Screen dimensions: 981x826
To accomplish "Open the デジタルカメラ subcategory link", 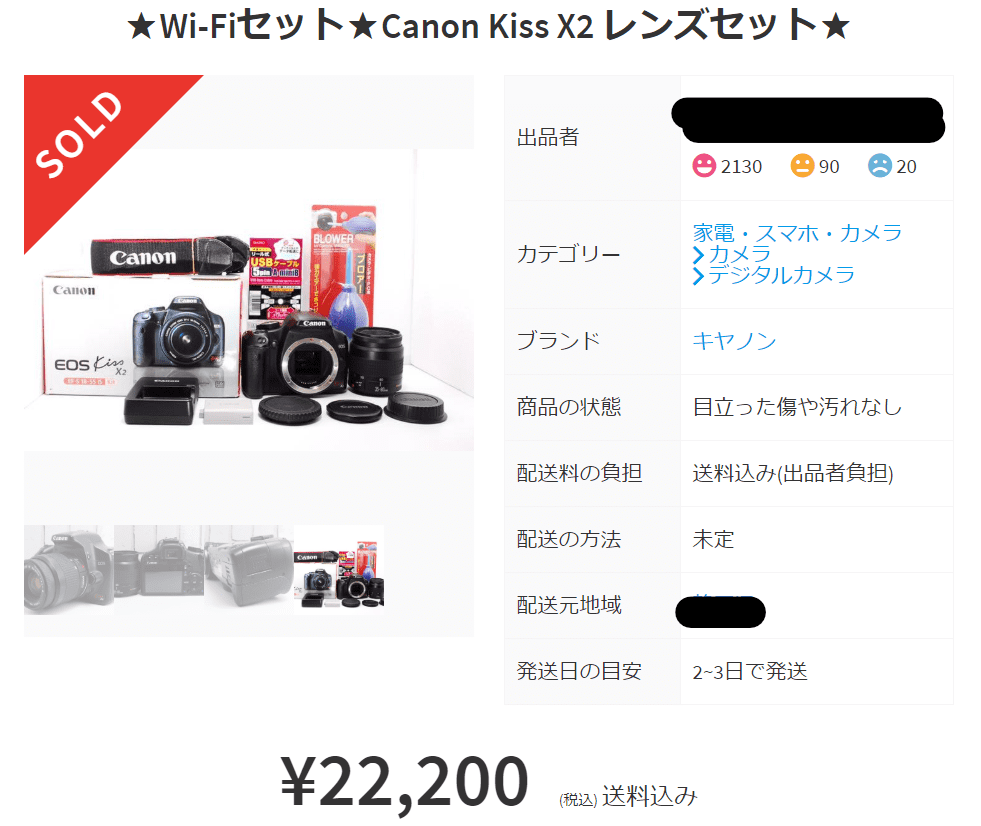I will tap(781, 275).
